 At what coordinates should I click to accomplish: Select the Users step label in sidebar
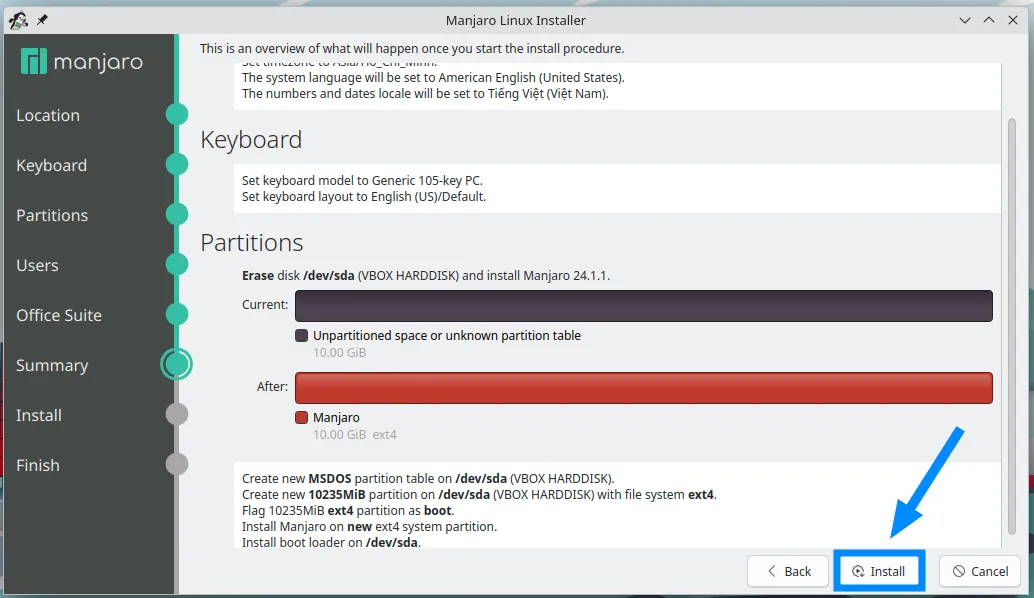tap(37, 265)
